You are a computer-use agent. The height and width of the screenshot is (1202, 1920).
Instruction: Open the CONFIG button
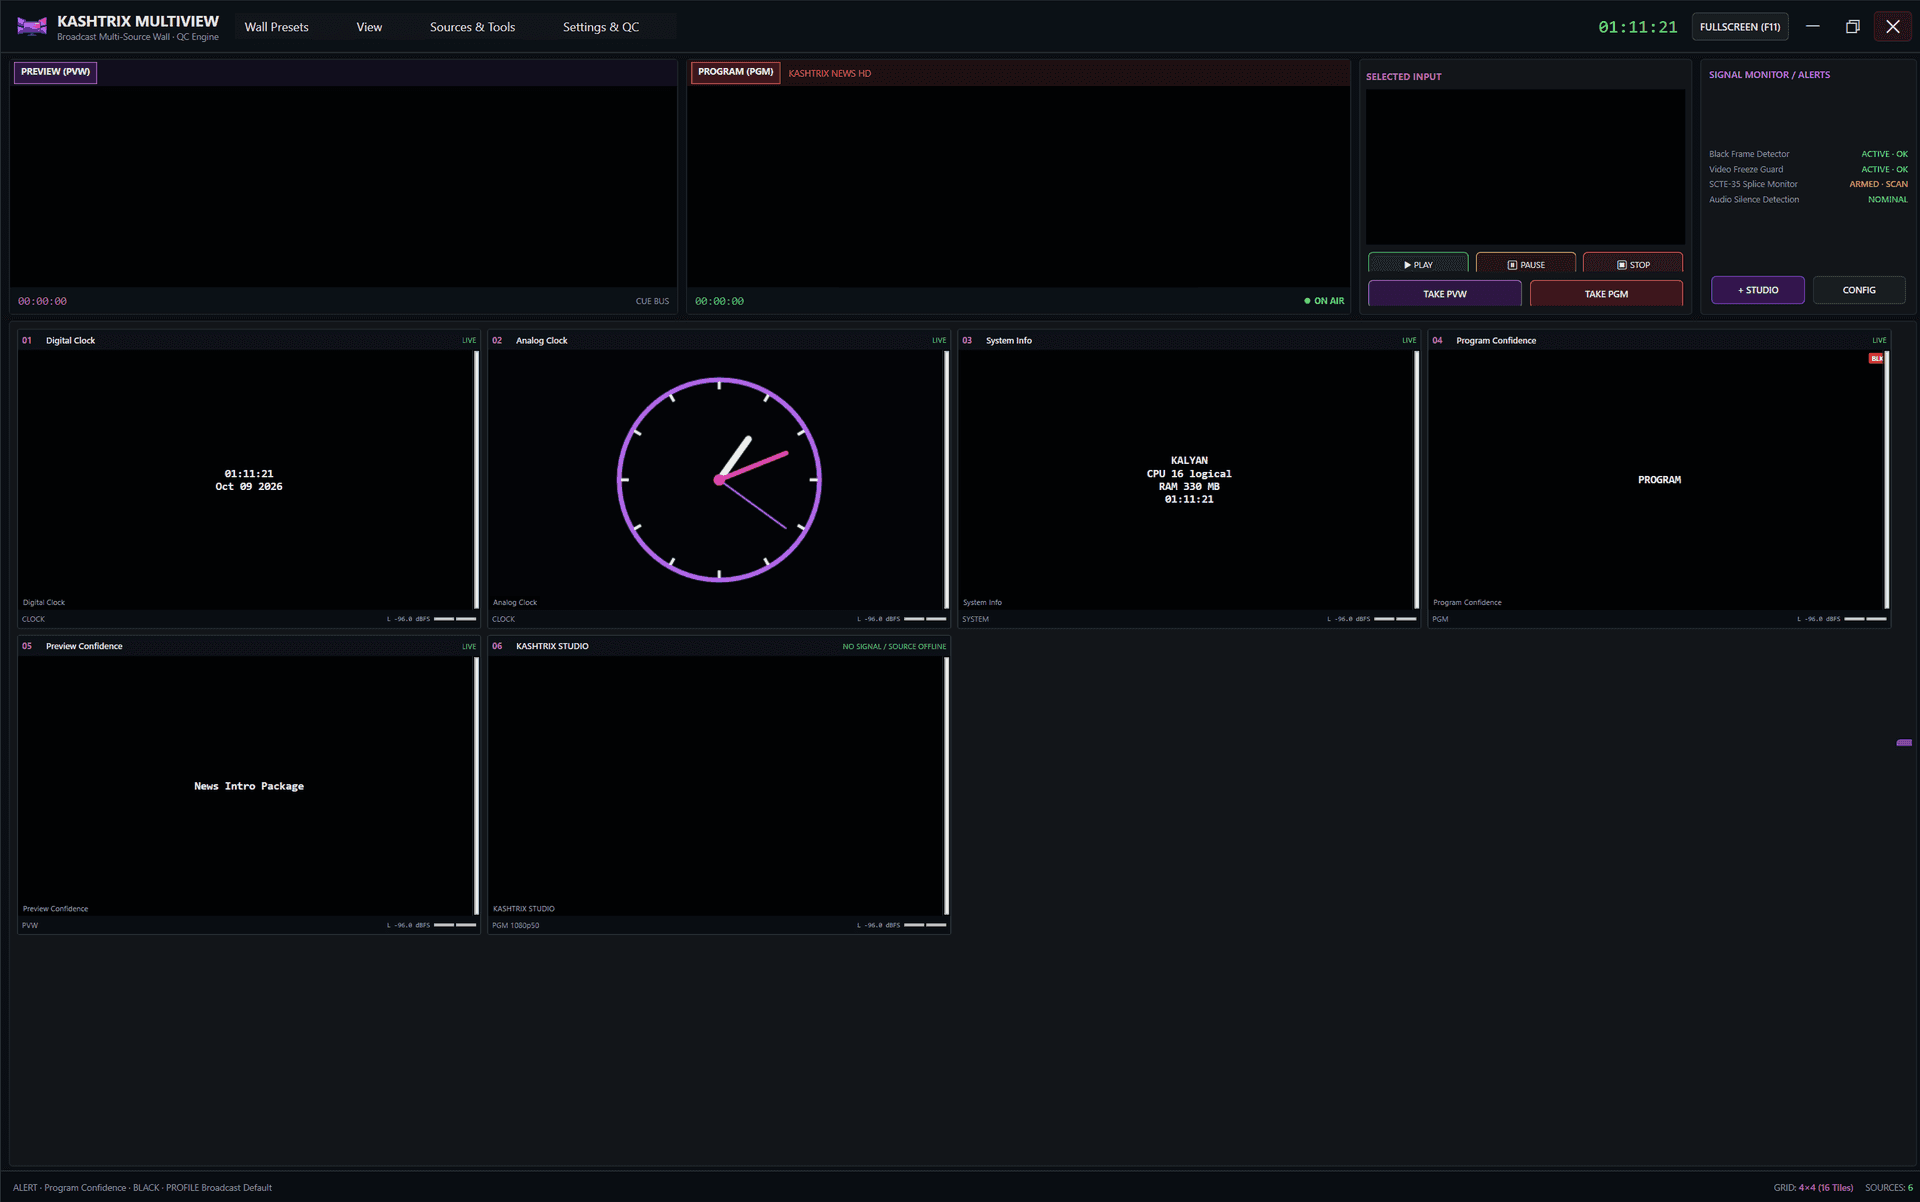1859,290
